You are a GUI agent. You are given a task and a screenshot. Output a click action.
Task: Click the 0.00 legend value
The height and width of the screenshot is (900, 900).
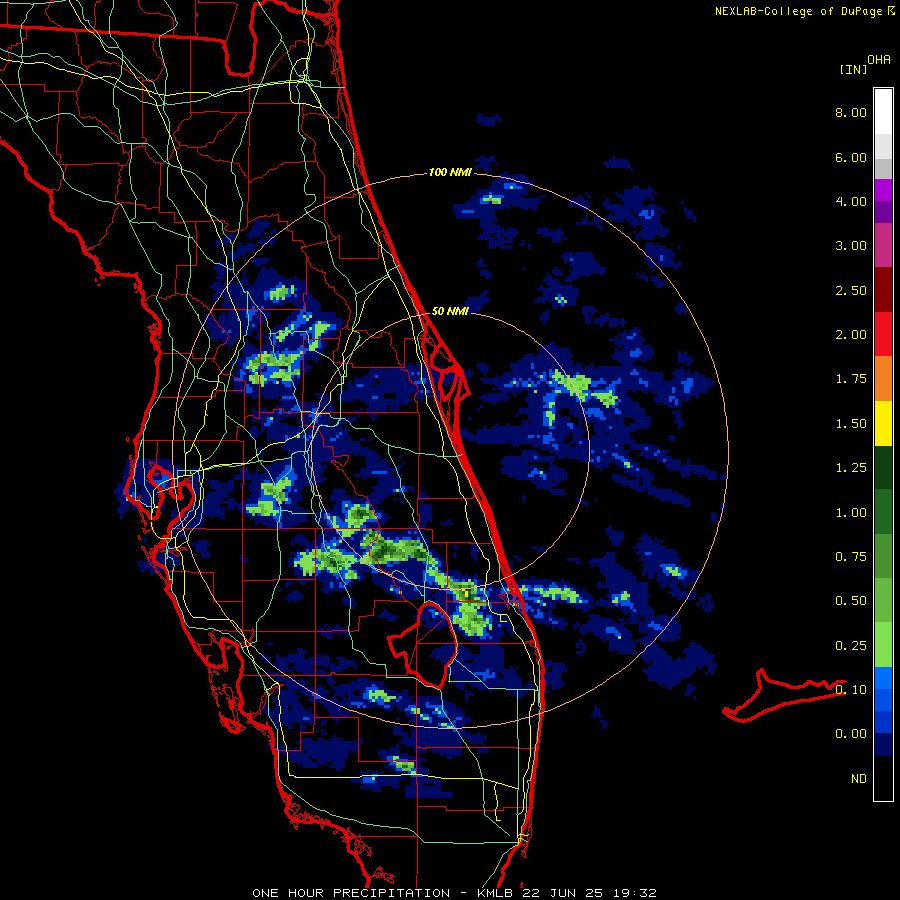[x=851, y=734]
